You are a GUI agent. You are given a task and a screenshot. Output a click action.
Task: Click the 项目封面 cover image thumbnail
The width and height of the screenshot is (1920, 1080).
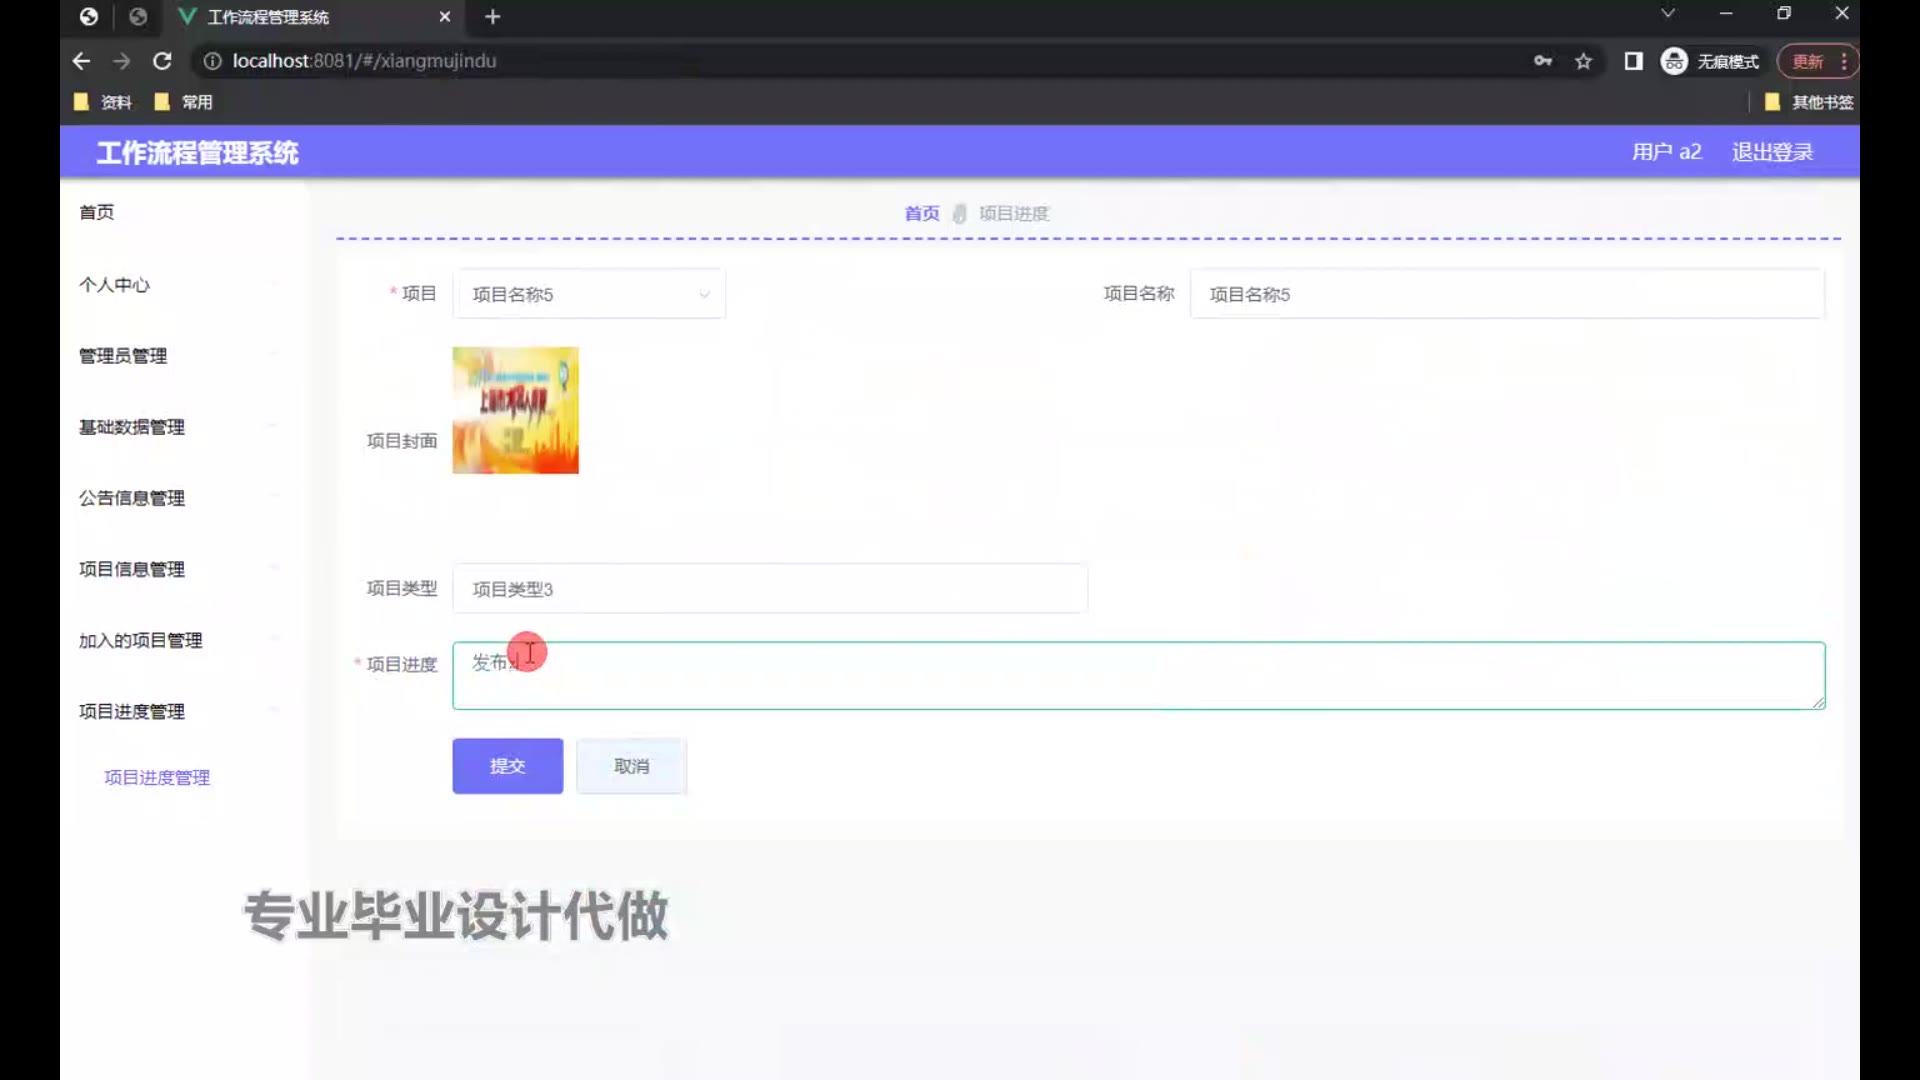coord(515,410)
